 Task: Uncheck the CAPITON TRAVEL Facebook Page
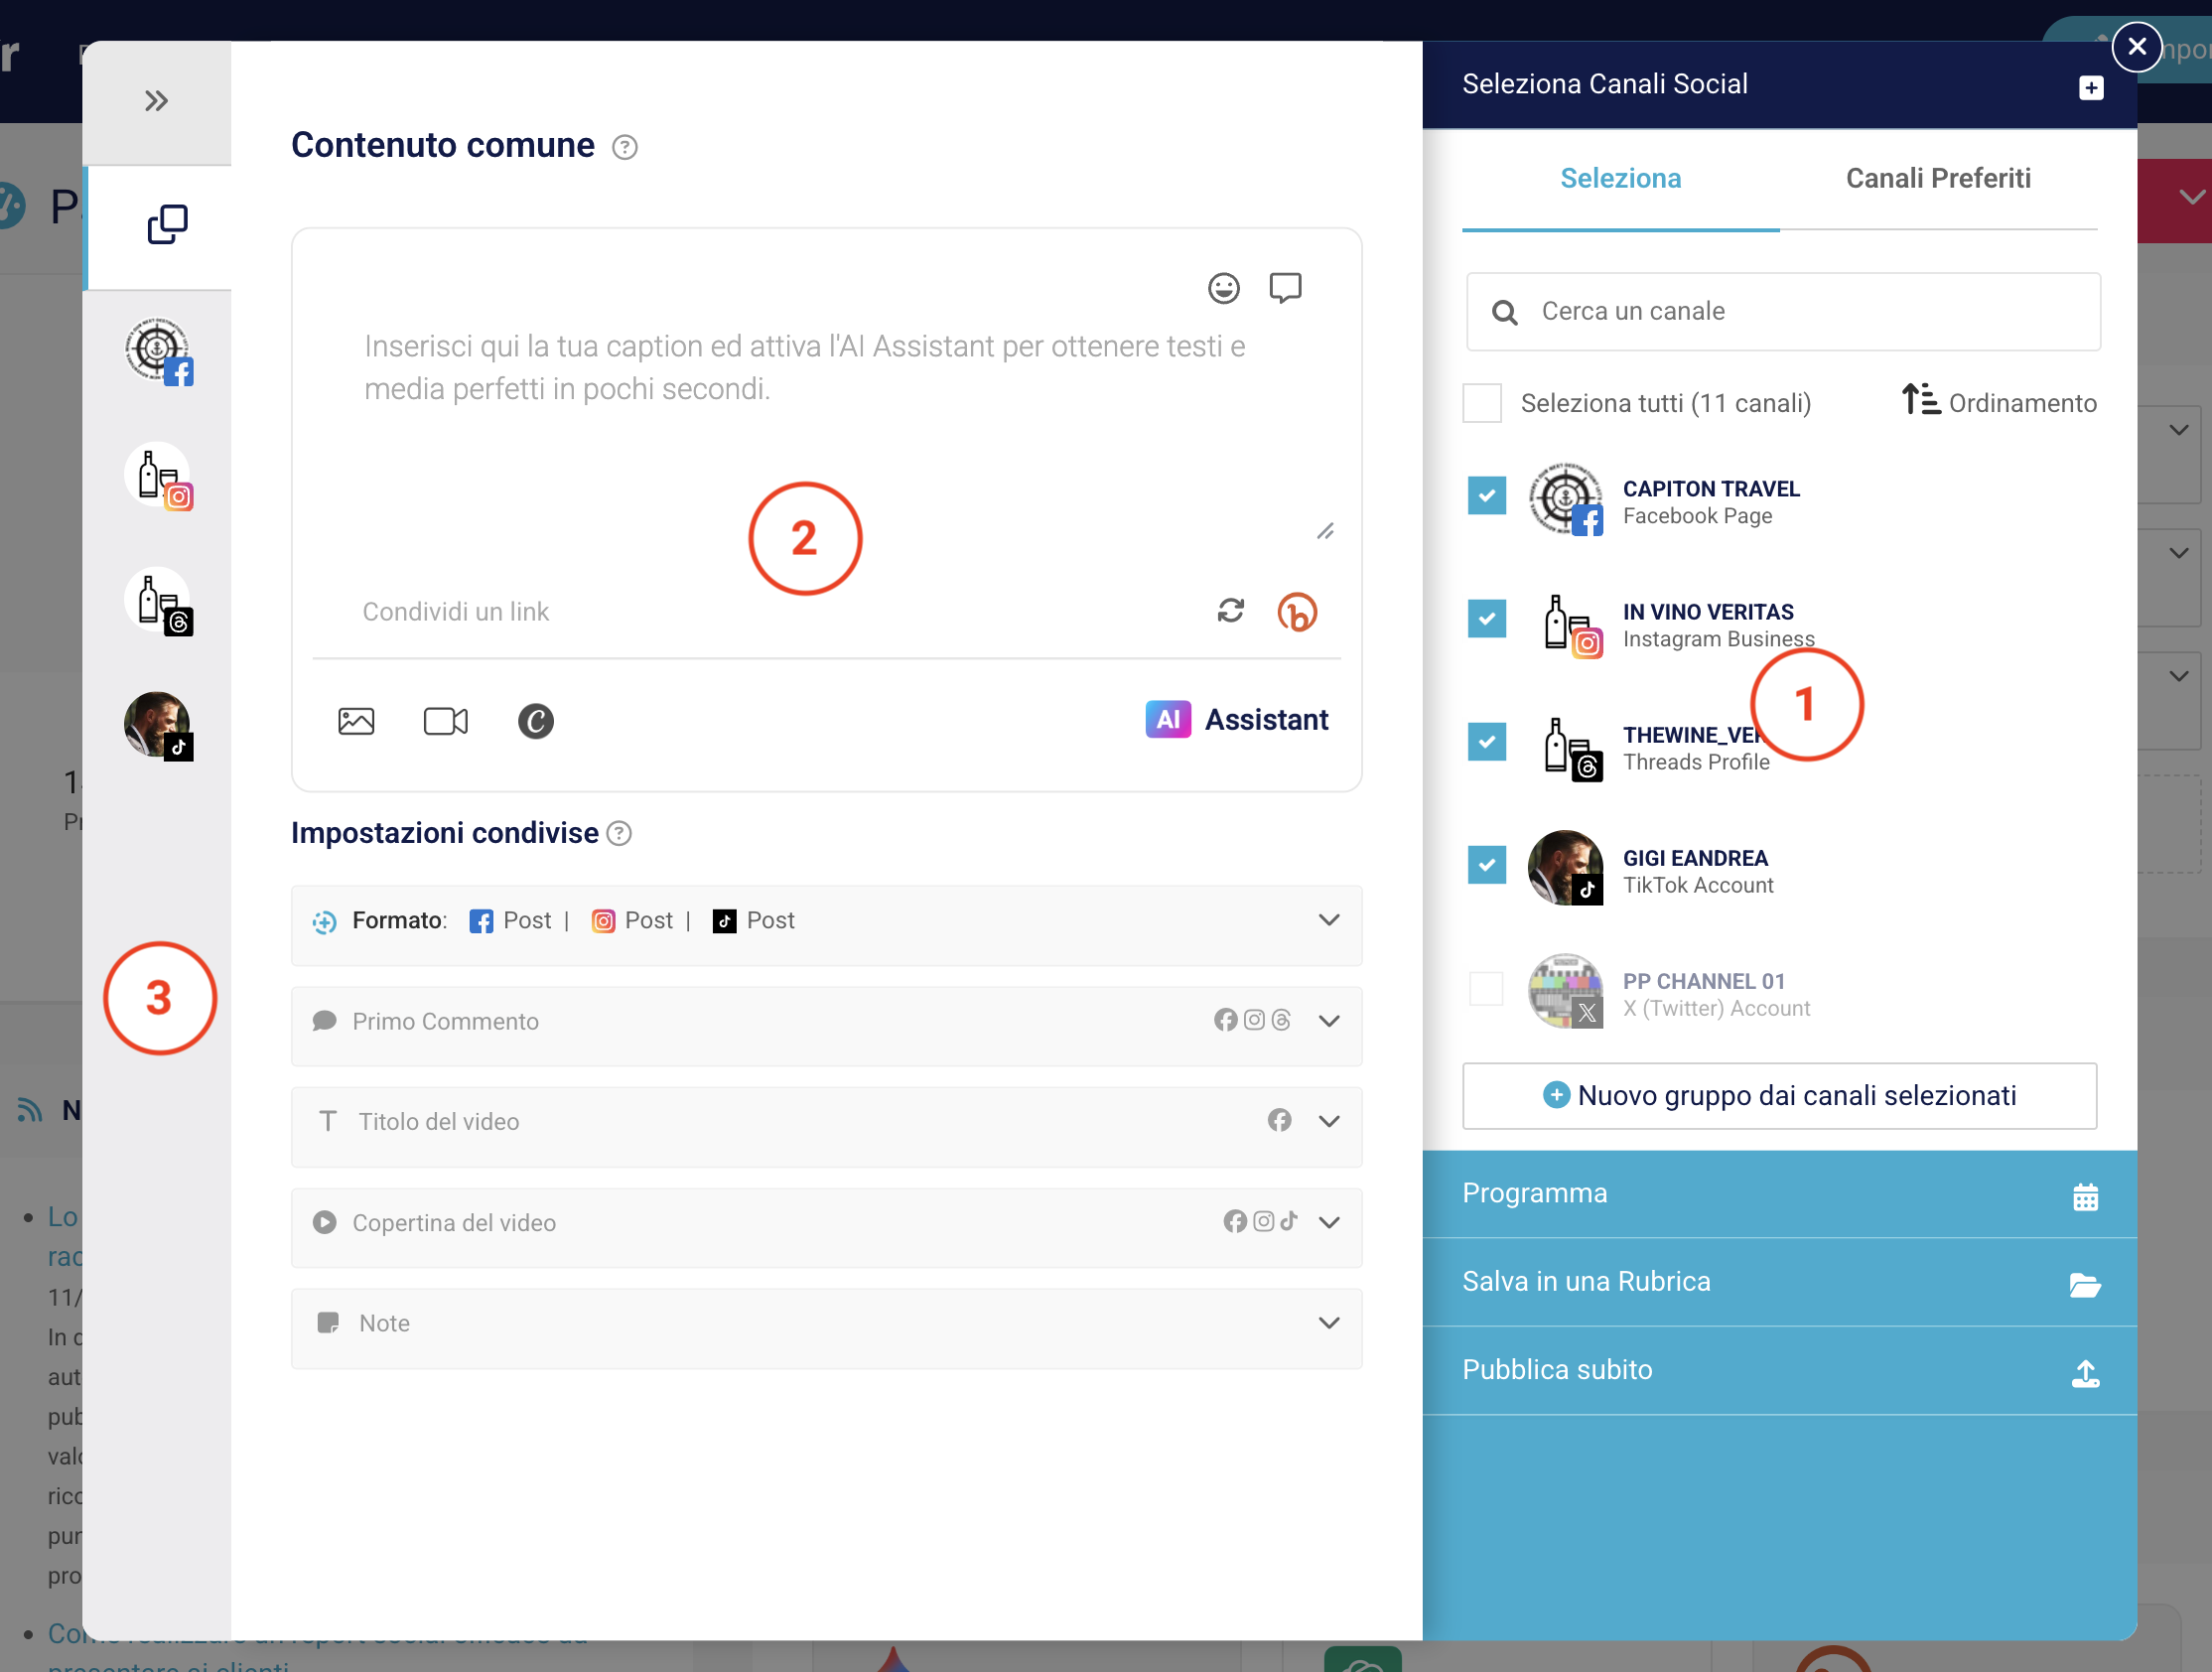(1486, 495)
